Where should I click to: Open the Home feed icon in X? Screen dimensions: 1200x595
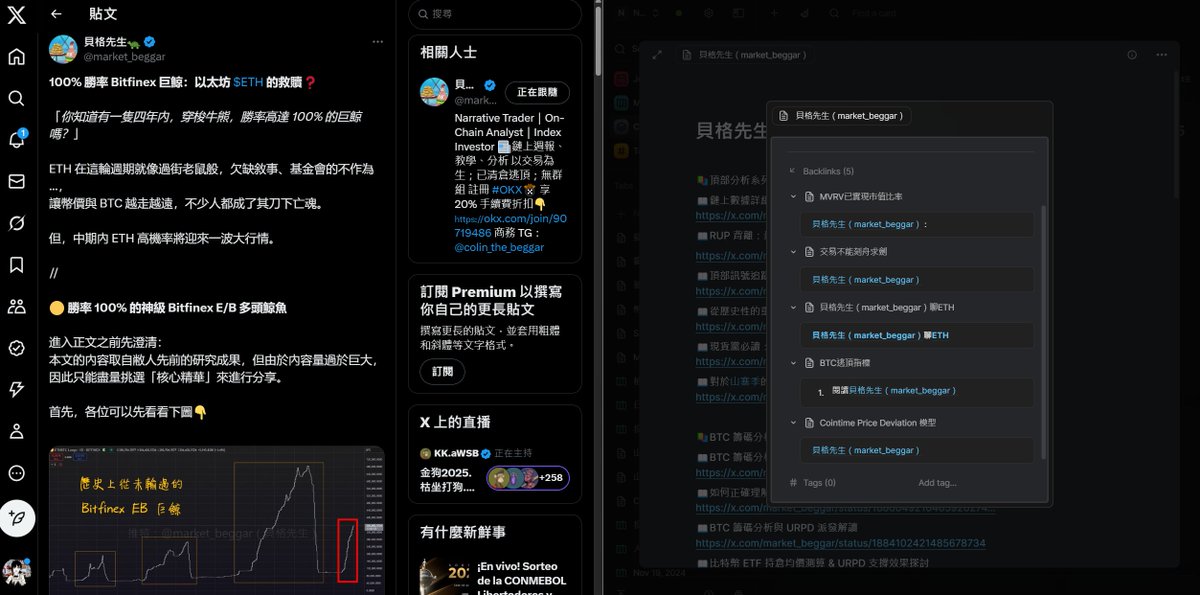click(x=16, y=56)
